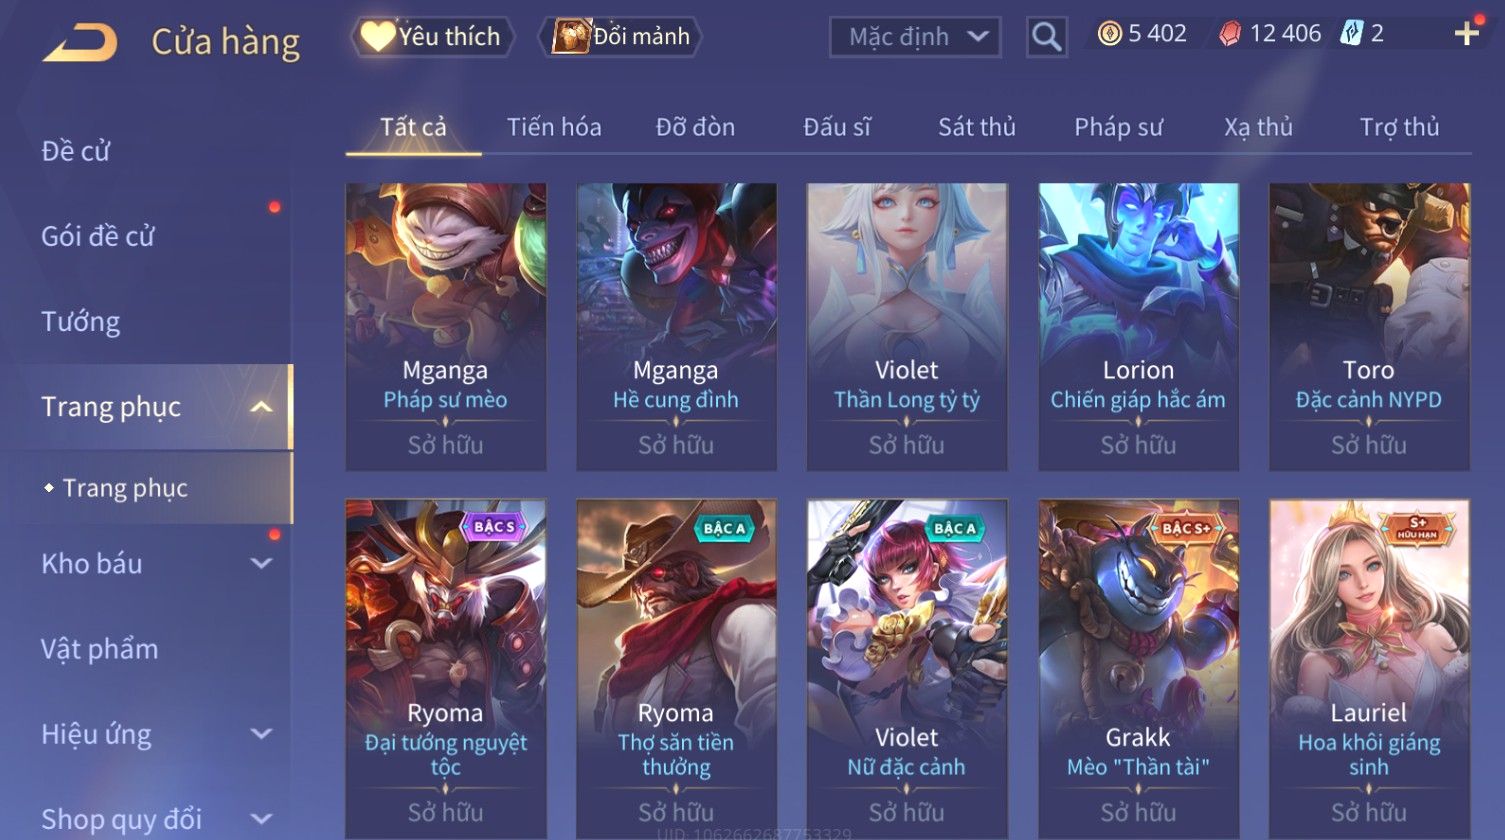Screen dimensions: 1505x840
Task: Open the Tướng menu item
Action: pyautogui.click(x=80, y=322)
